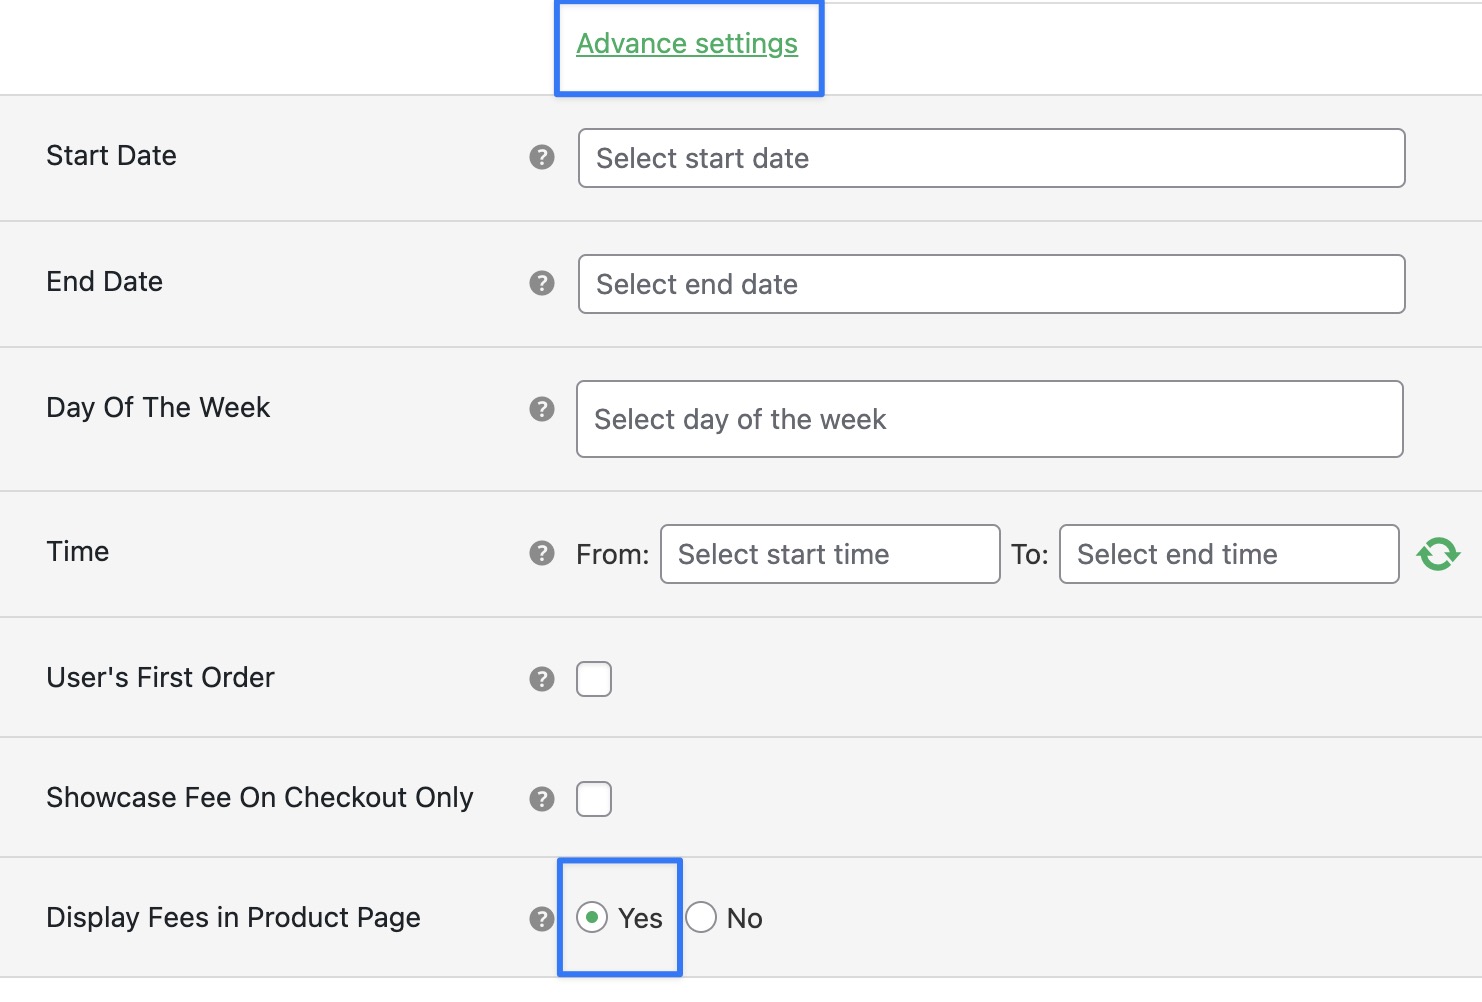Click the Start Date label
Screen dimensions: 1482x1002
tap(111, 155)
